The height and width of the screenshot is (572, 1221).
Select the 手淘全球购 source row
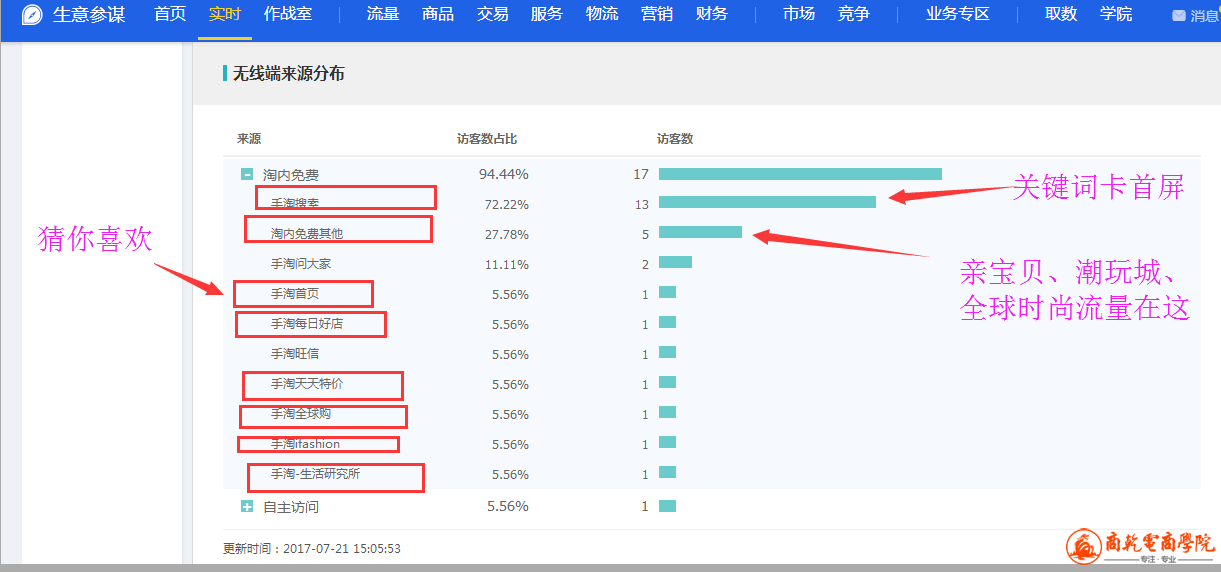click(301, 414)
